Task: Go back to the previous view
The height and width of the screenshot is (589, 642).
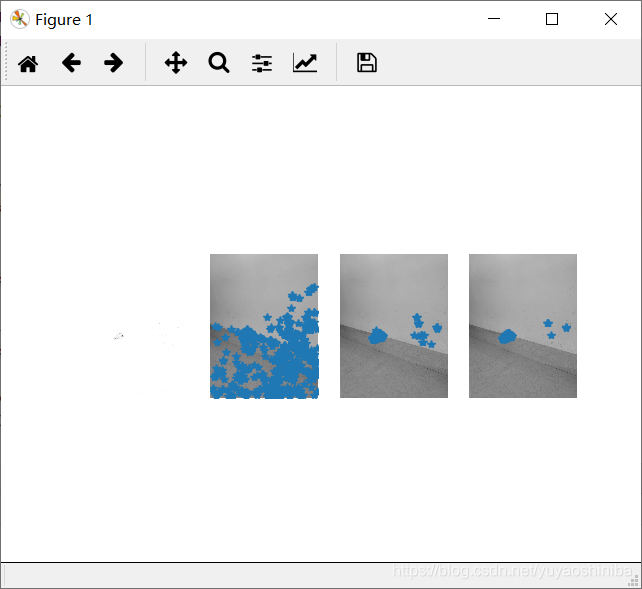Action: click(71, 63)
